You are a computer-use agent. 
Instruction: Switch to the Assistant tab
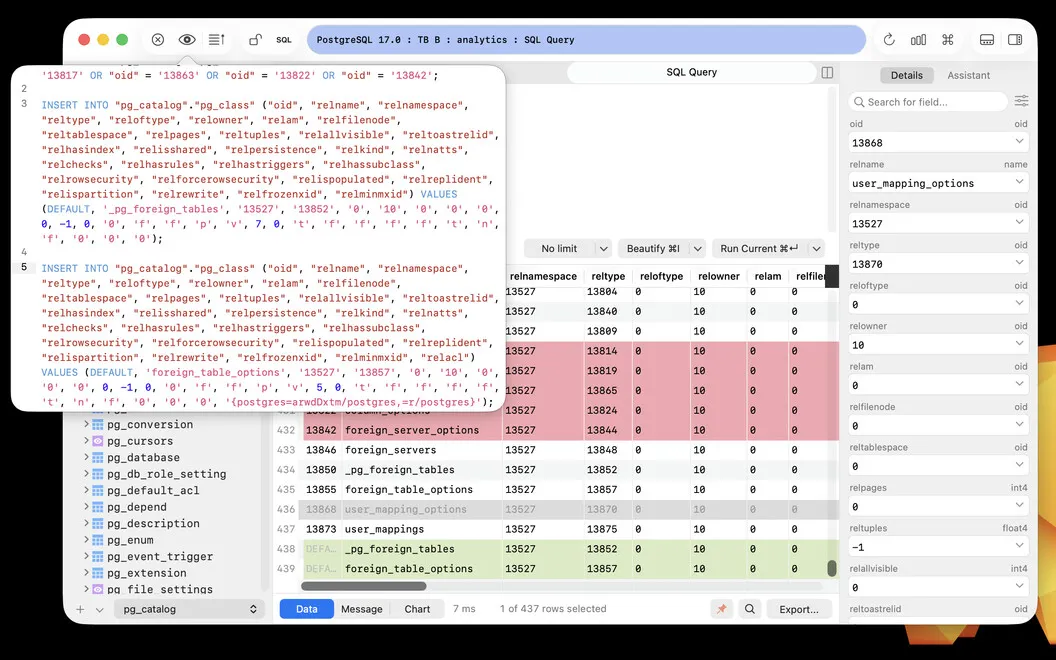coord(968,75)
